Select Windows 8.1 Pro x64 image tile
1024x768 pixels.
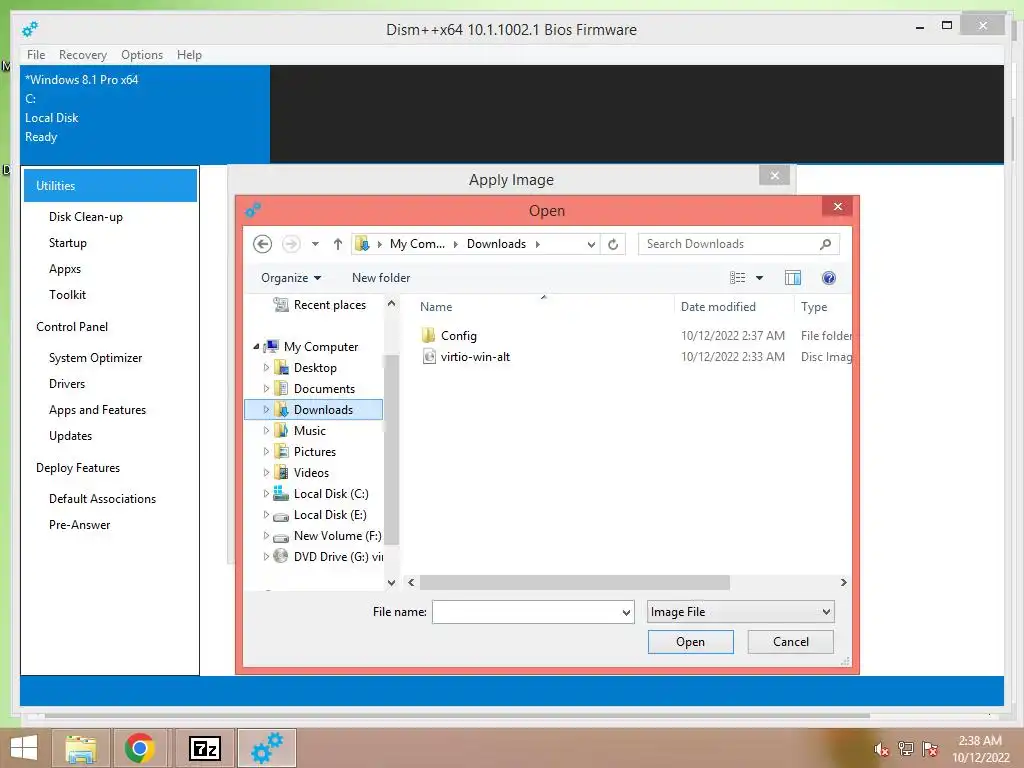tap(145, 114)
